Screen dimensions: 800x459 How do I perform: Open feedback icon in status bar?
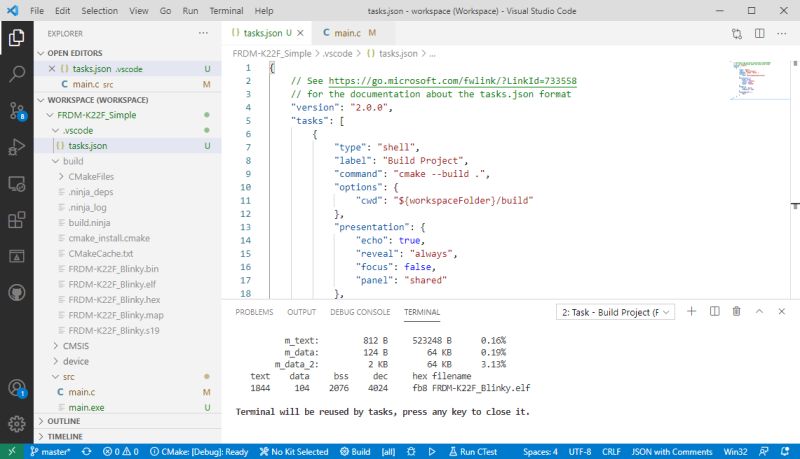pos(764,451)
